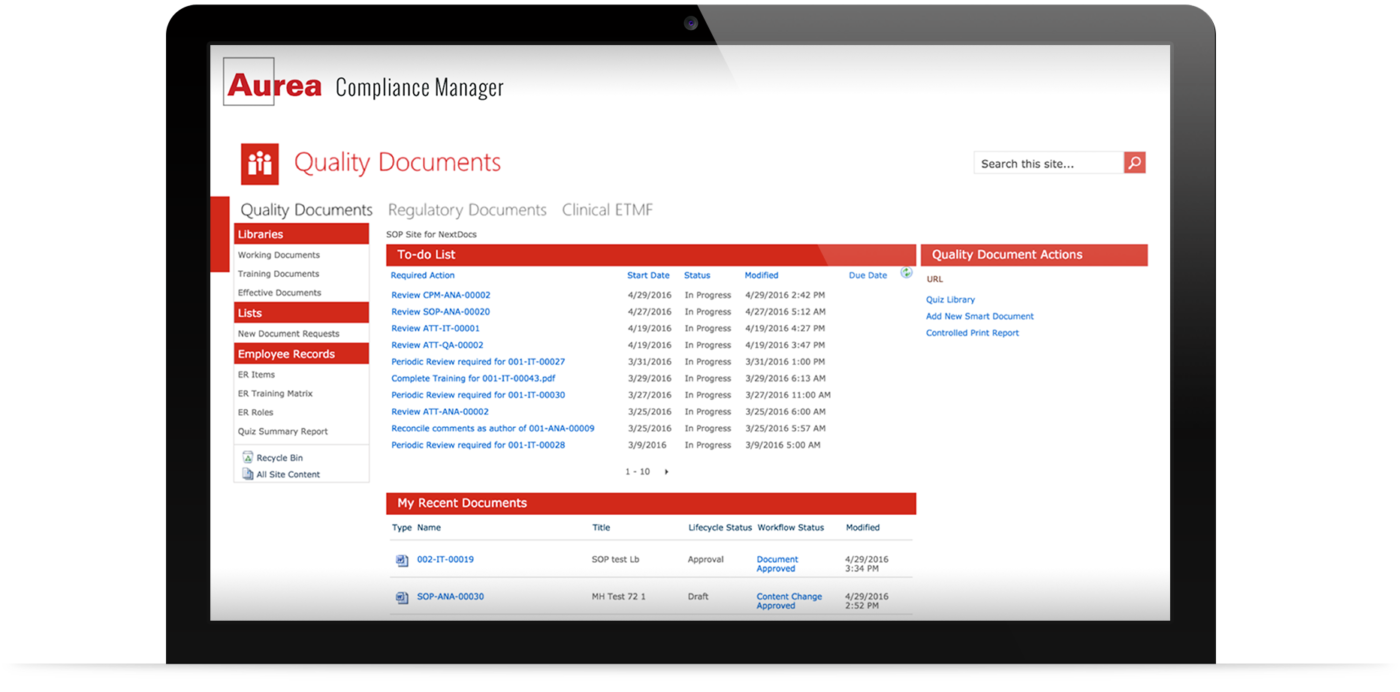The image size is (1400, 692).
Task: Click 'SOP Site for NextDocs' text
Action: (x=432, y=235)
